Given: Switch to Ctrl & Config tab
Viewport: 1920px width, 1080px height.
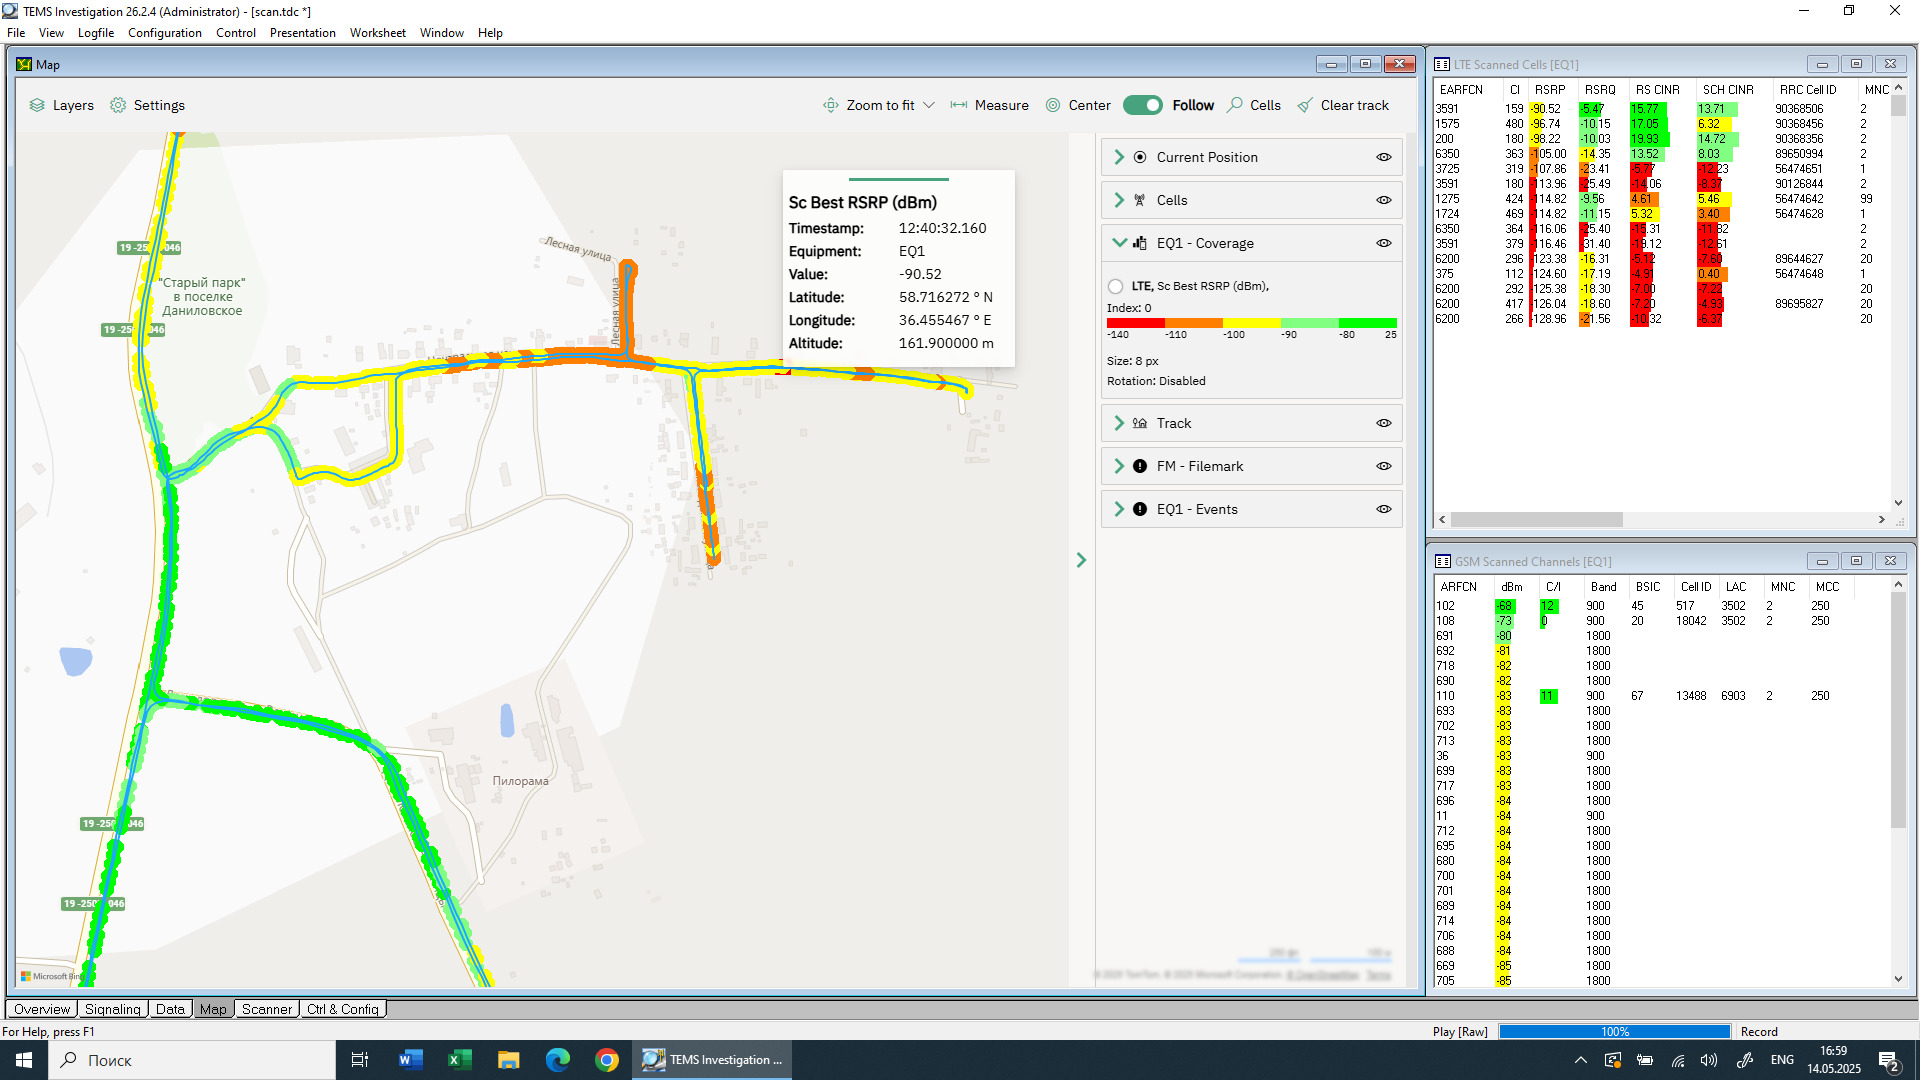Looking at the screenshot, I should [x=343, y=1009].
